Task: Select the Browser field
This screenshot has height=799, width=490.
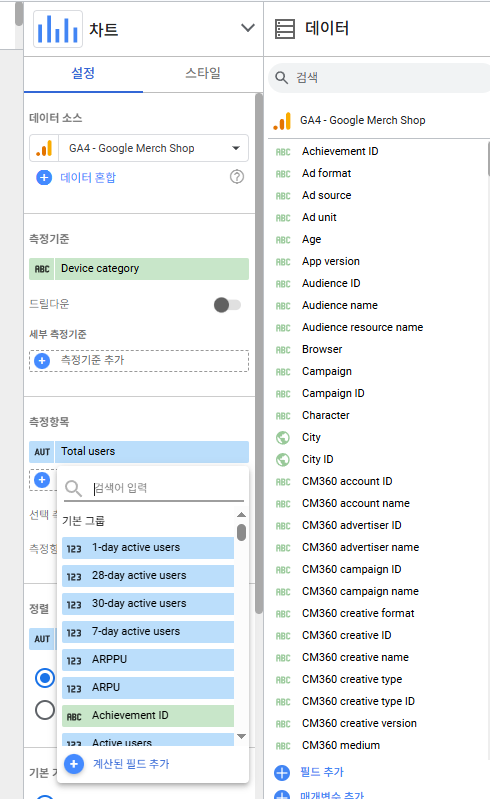Action: pos(322,349)
